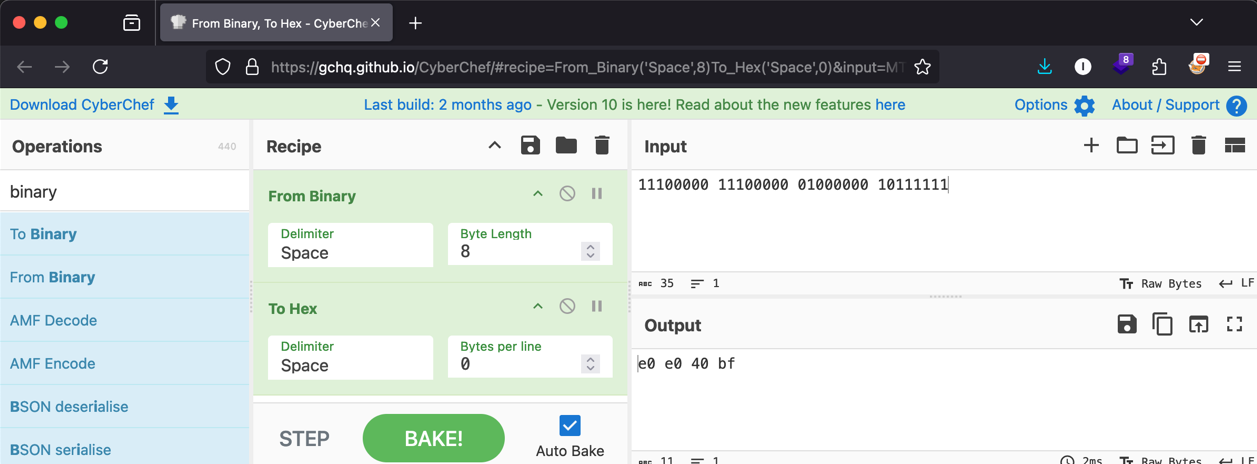
Task: Open a new browser tab
Action: 415,22
